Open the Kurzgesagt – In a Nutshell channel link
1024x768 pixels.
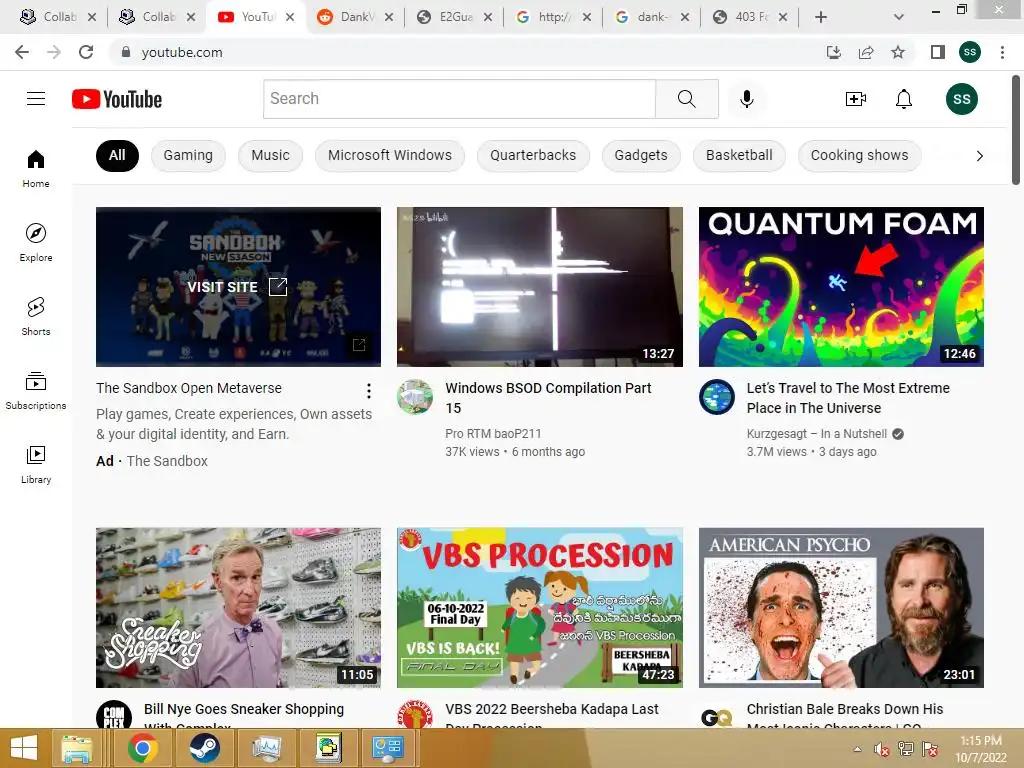[816, 434]
